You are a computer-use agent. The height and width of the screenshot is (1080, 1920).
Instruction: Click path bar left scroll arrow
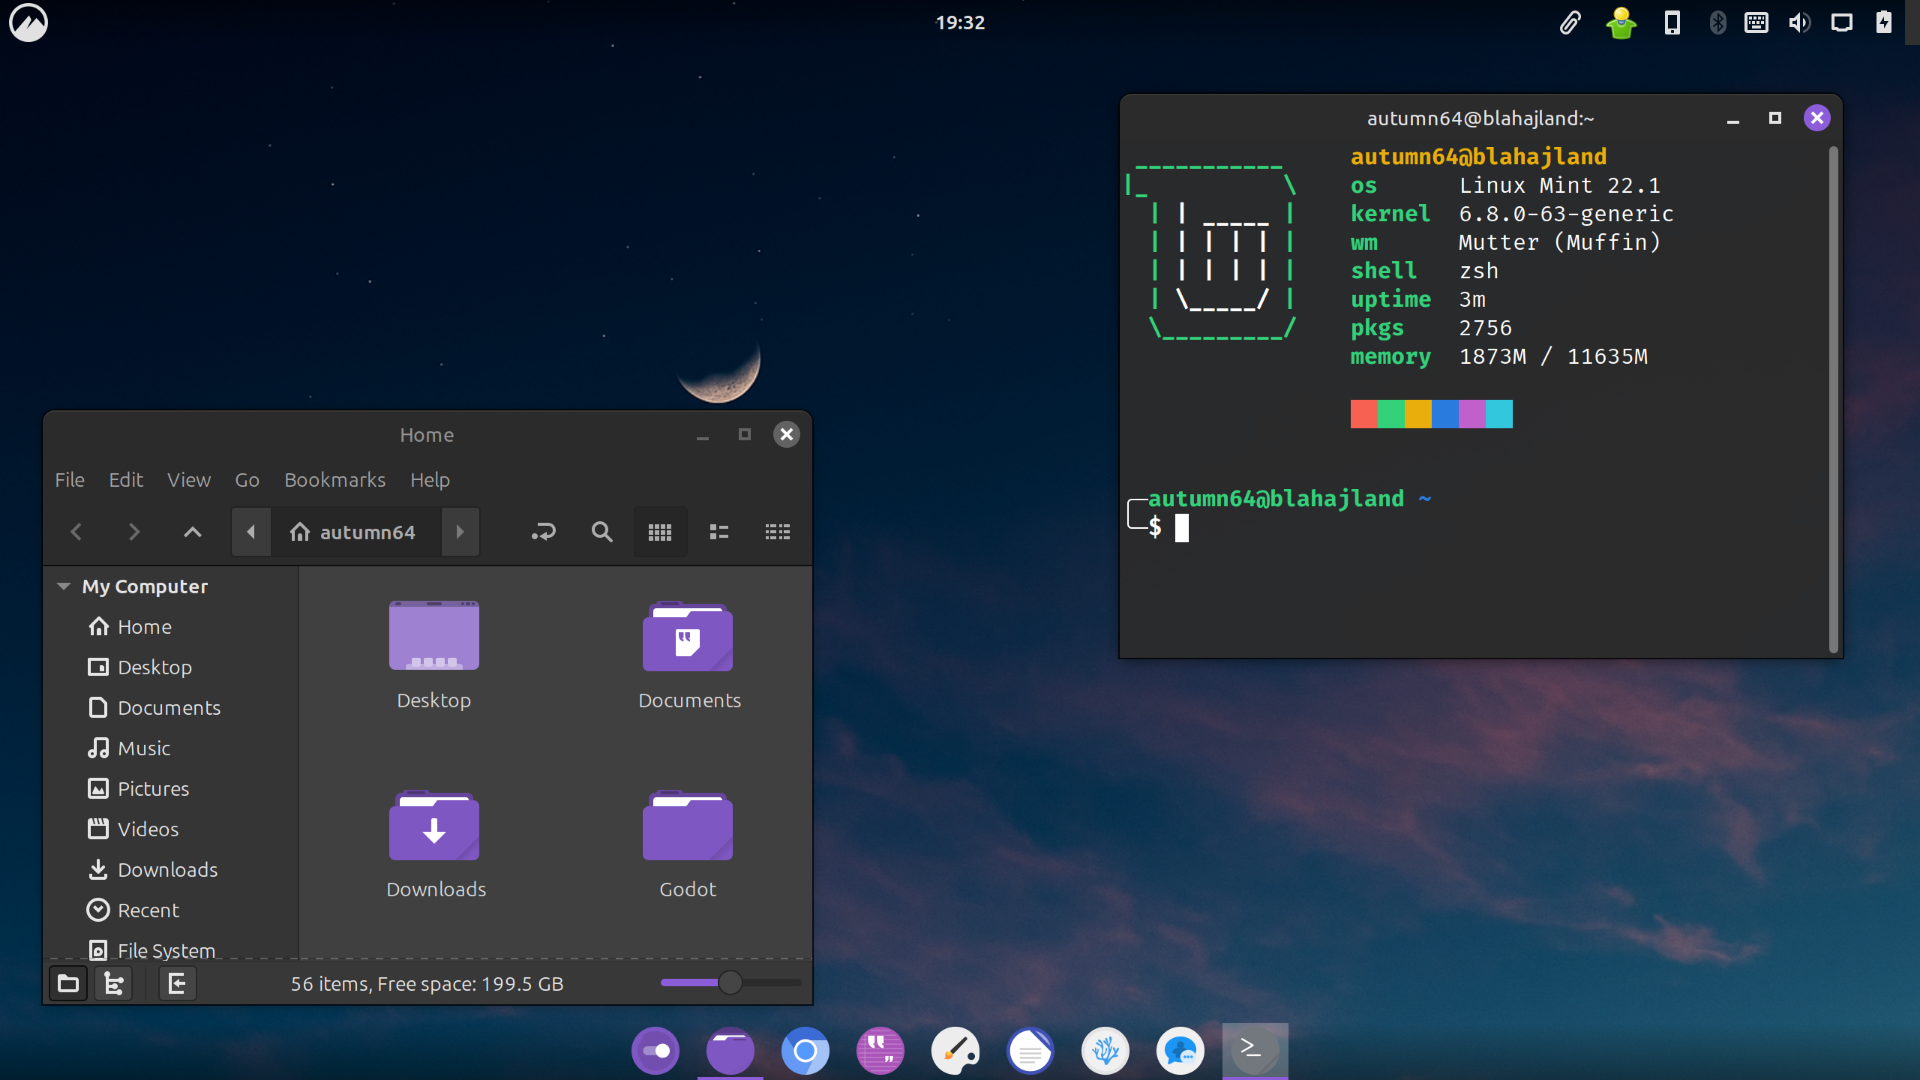251,532
